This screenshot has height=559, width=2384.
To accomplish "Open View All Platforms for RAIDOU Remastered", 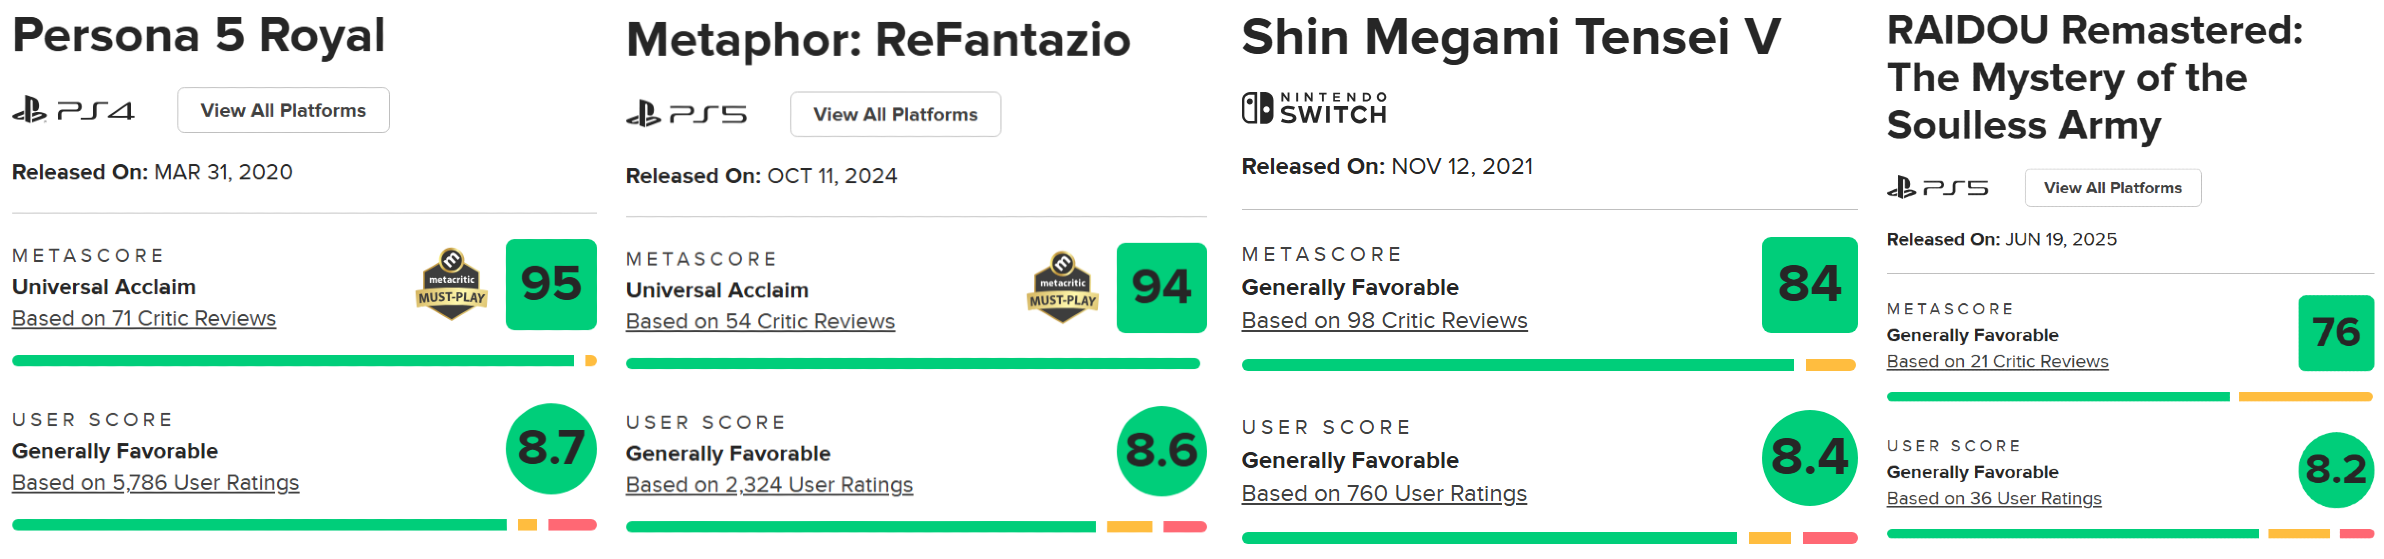I will click(x=2113, y=188).
